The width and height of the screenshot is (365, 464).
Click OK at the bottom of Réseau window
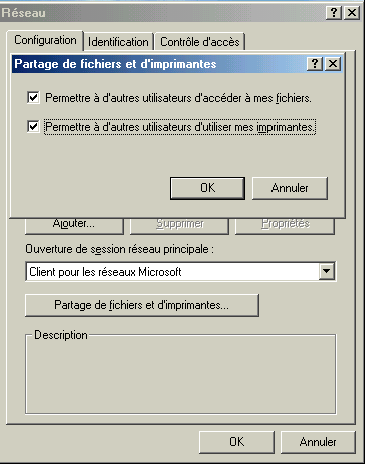tap(237, 442)
